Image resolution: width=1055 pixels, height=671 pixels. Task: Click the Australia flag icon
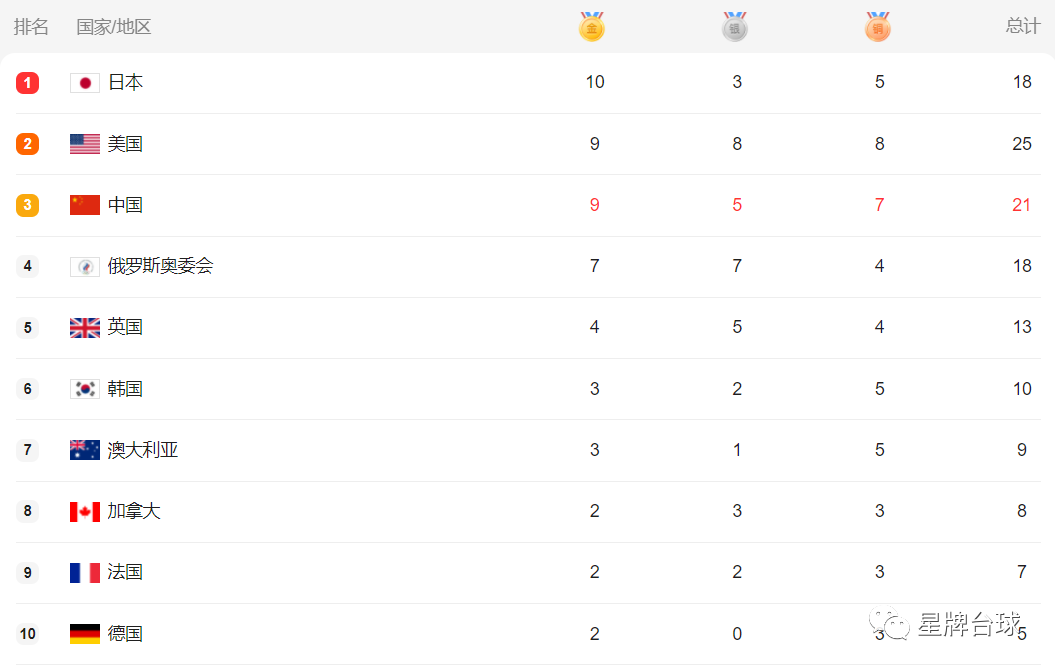click(85, 450)
